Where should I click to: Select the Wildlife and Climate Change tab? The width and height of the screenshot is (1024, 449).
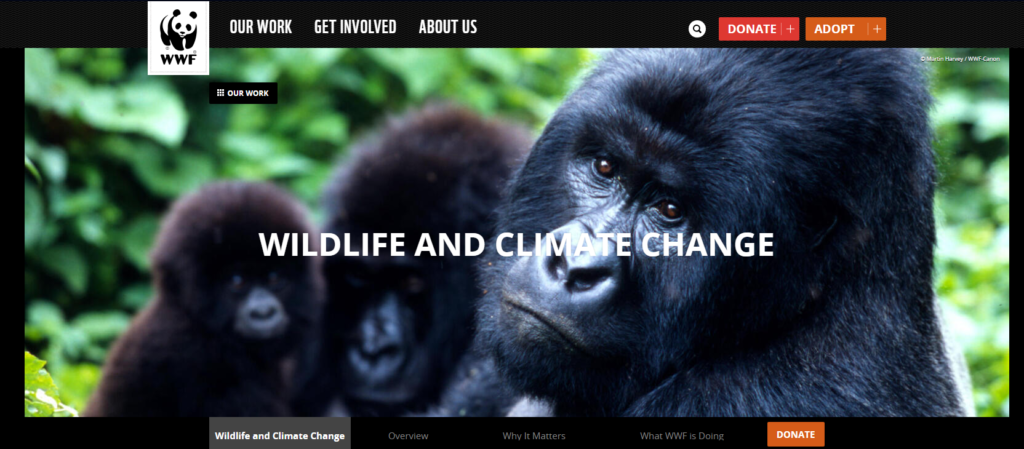[280, 435]
